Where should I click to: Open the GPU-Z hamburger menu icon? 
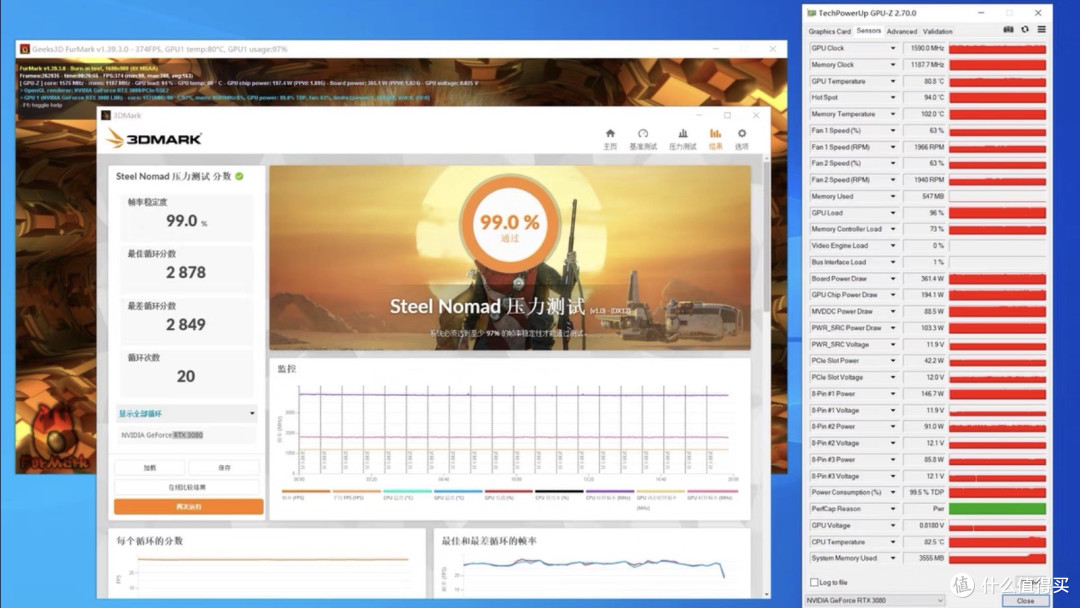point(1041,30)
